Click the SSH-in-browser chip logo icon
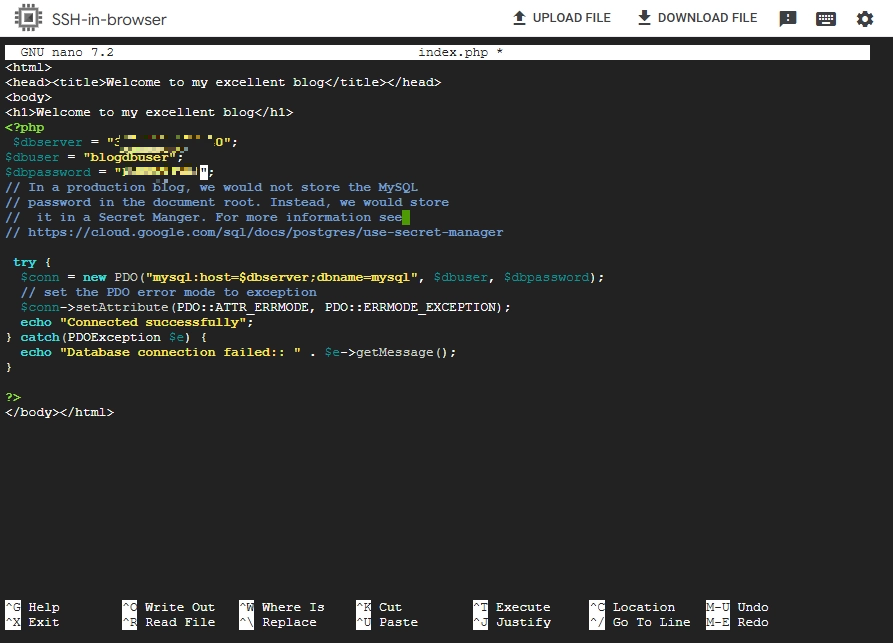The image size is (893, 643). click(x=28, y=18)
